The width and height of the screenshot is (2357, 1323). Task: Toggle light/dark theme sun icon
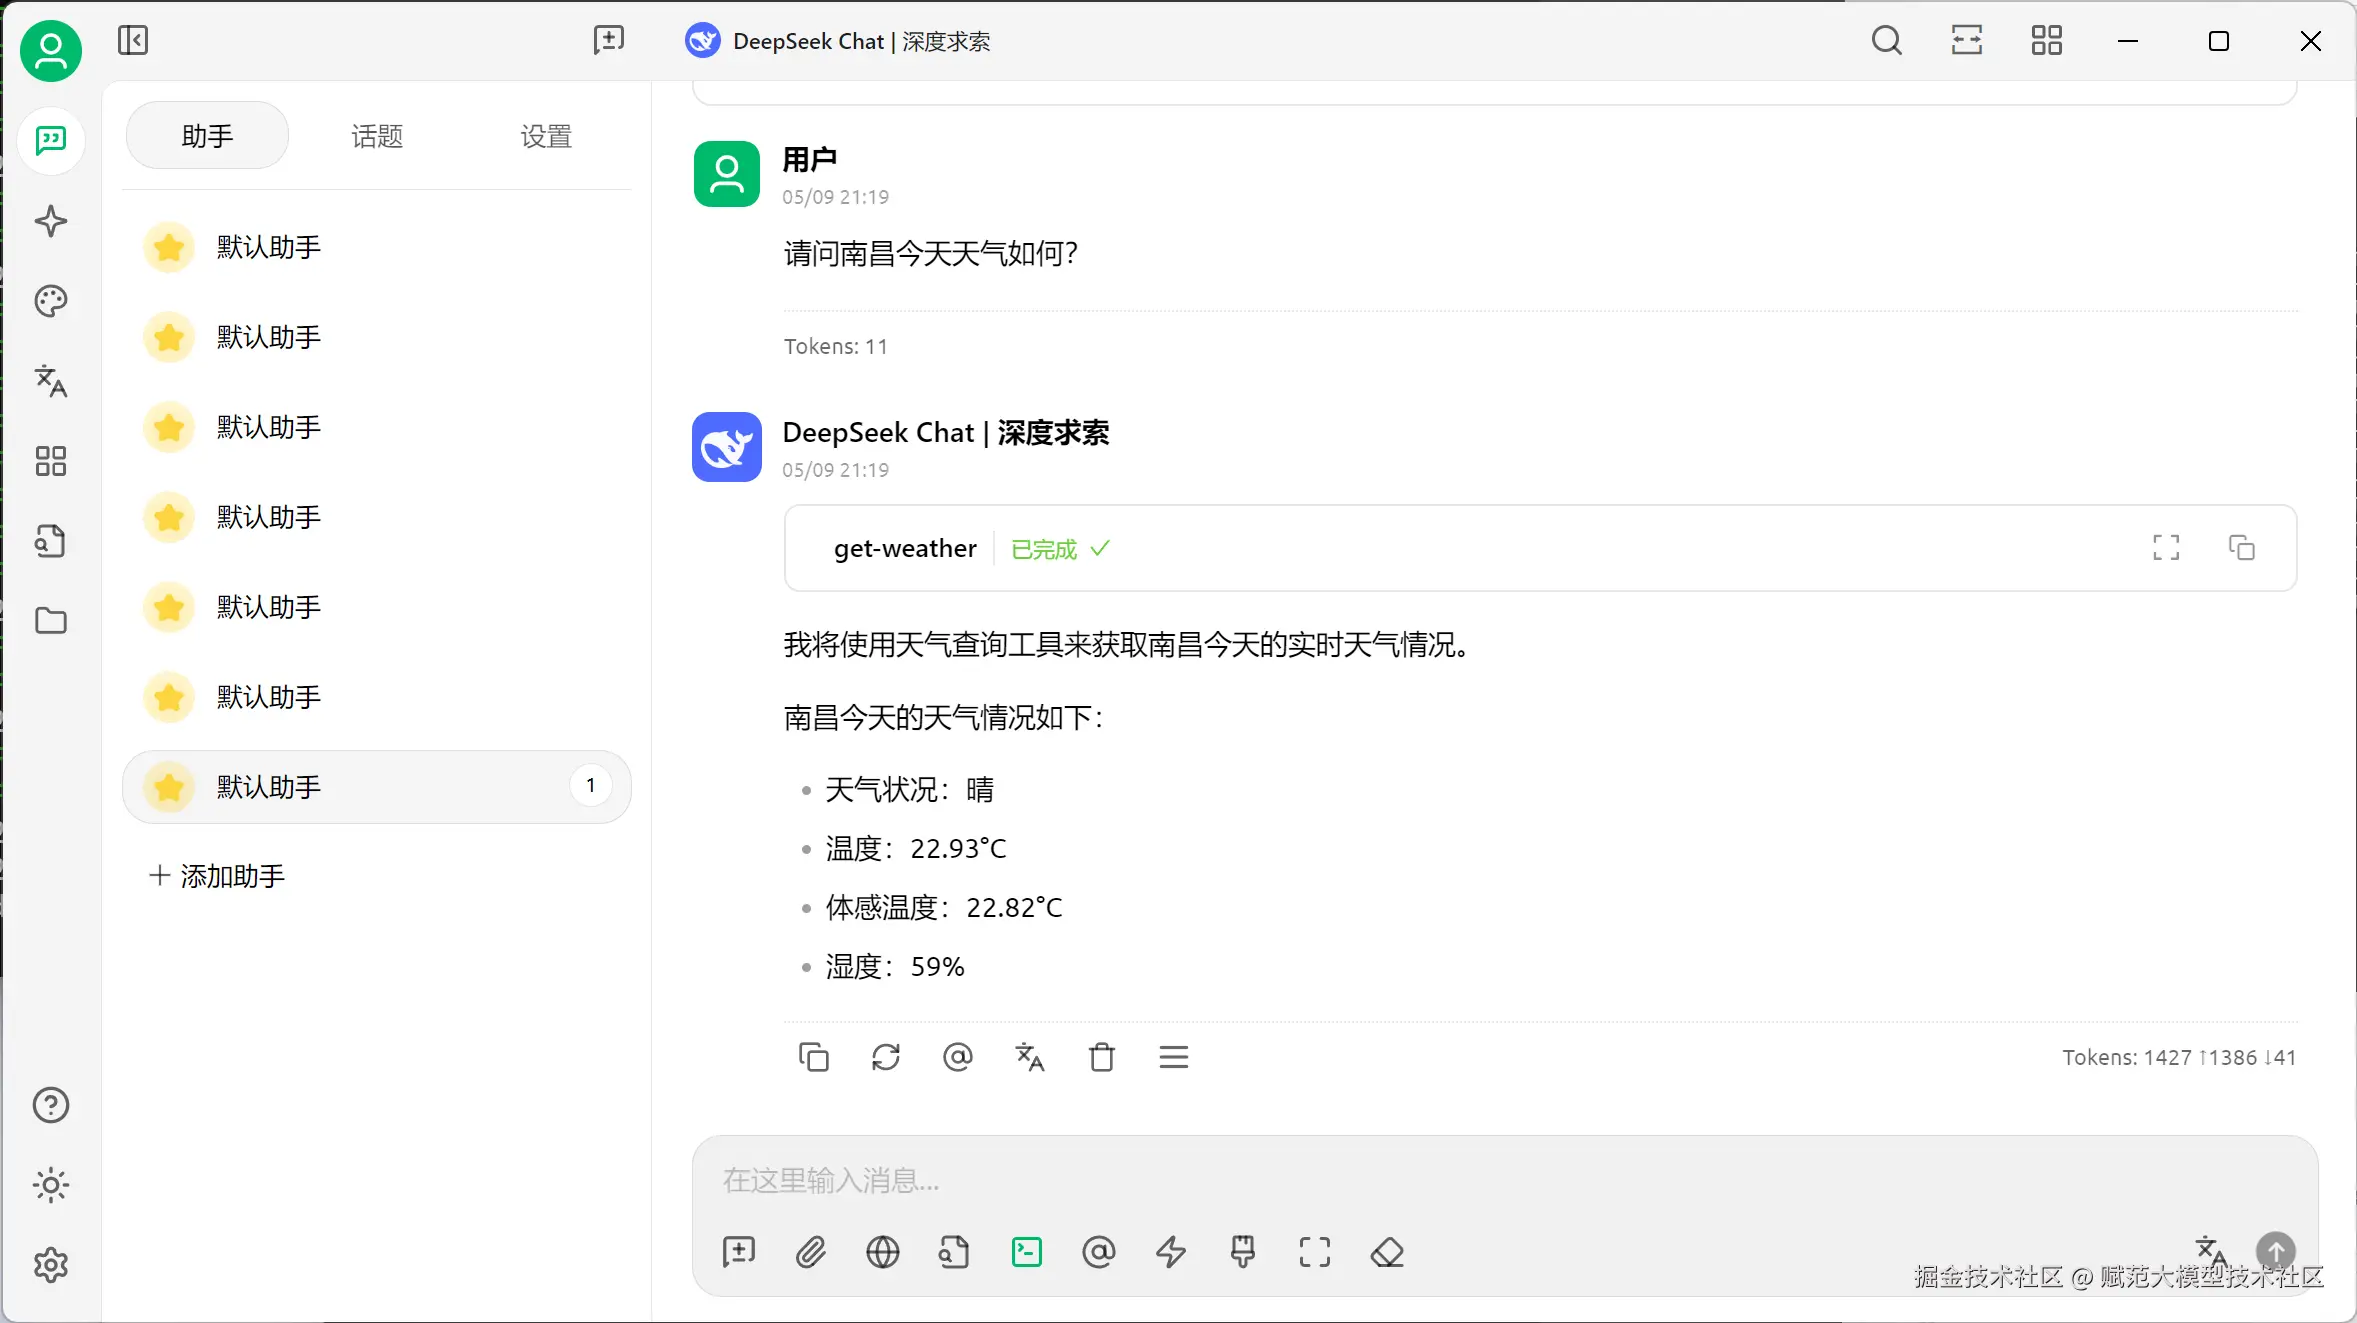pos(50,1186)
